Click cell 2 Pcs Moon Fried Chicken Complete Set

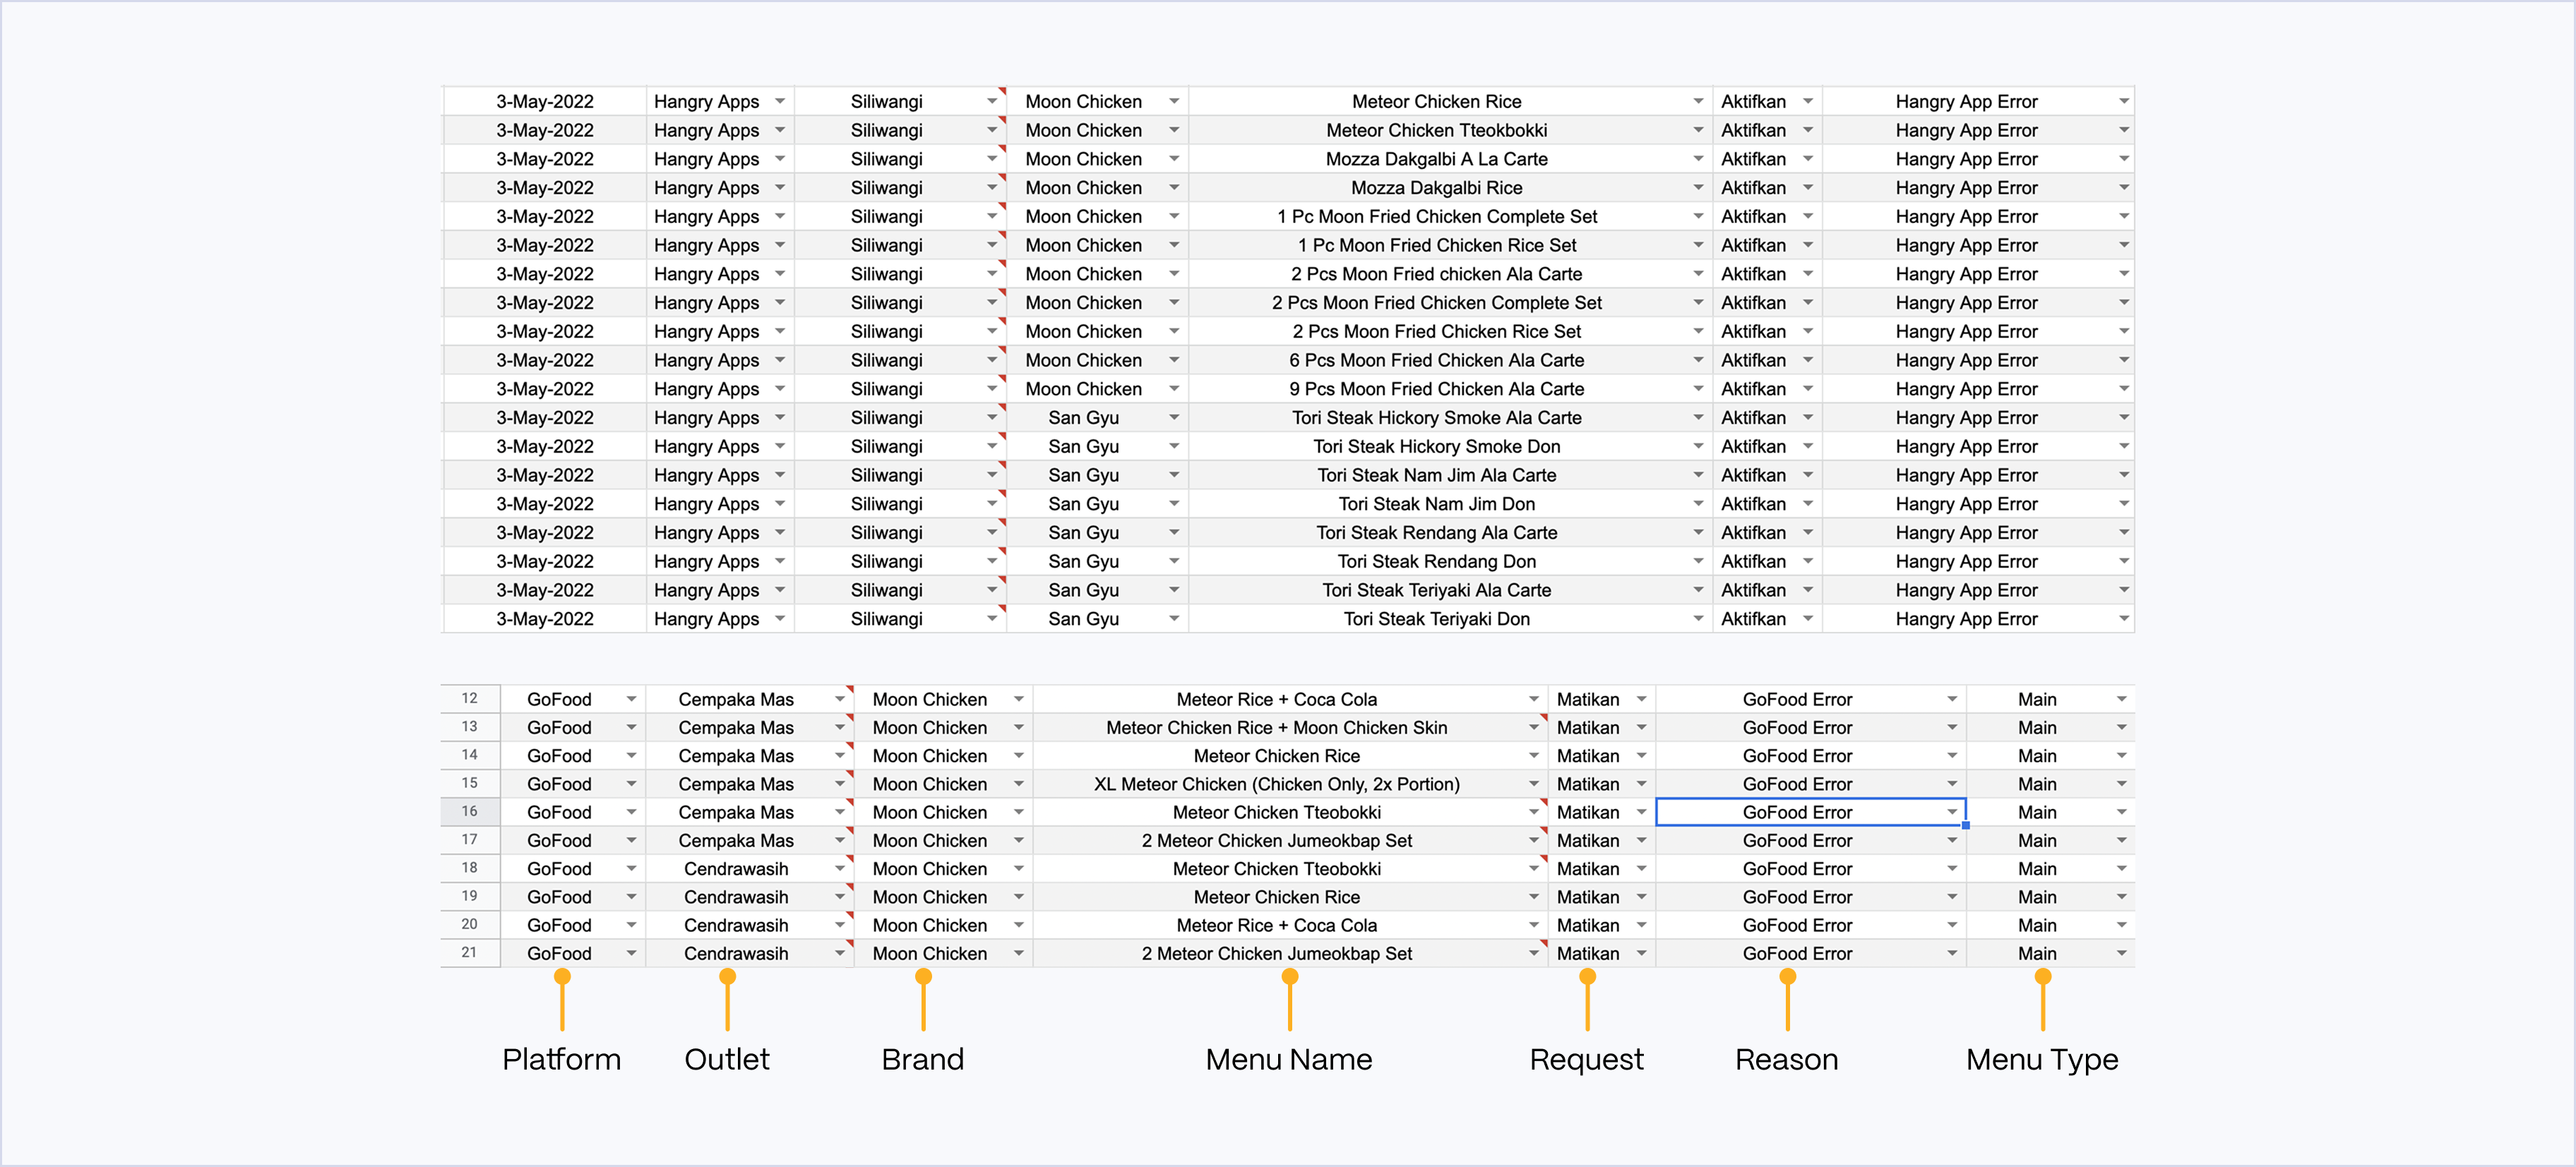pyautogui.click(x=1450, y=302)
